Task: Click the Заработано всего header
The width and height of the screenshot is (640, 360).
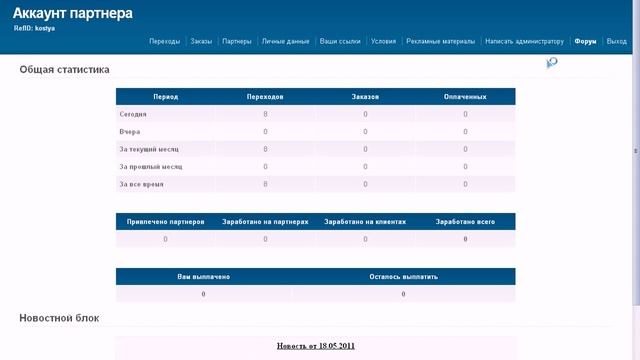Action: 465,222
